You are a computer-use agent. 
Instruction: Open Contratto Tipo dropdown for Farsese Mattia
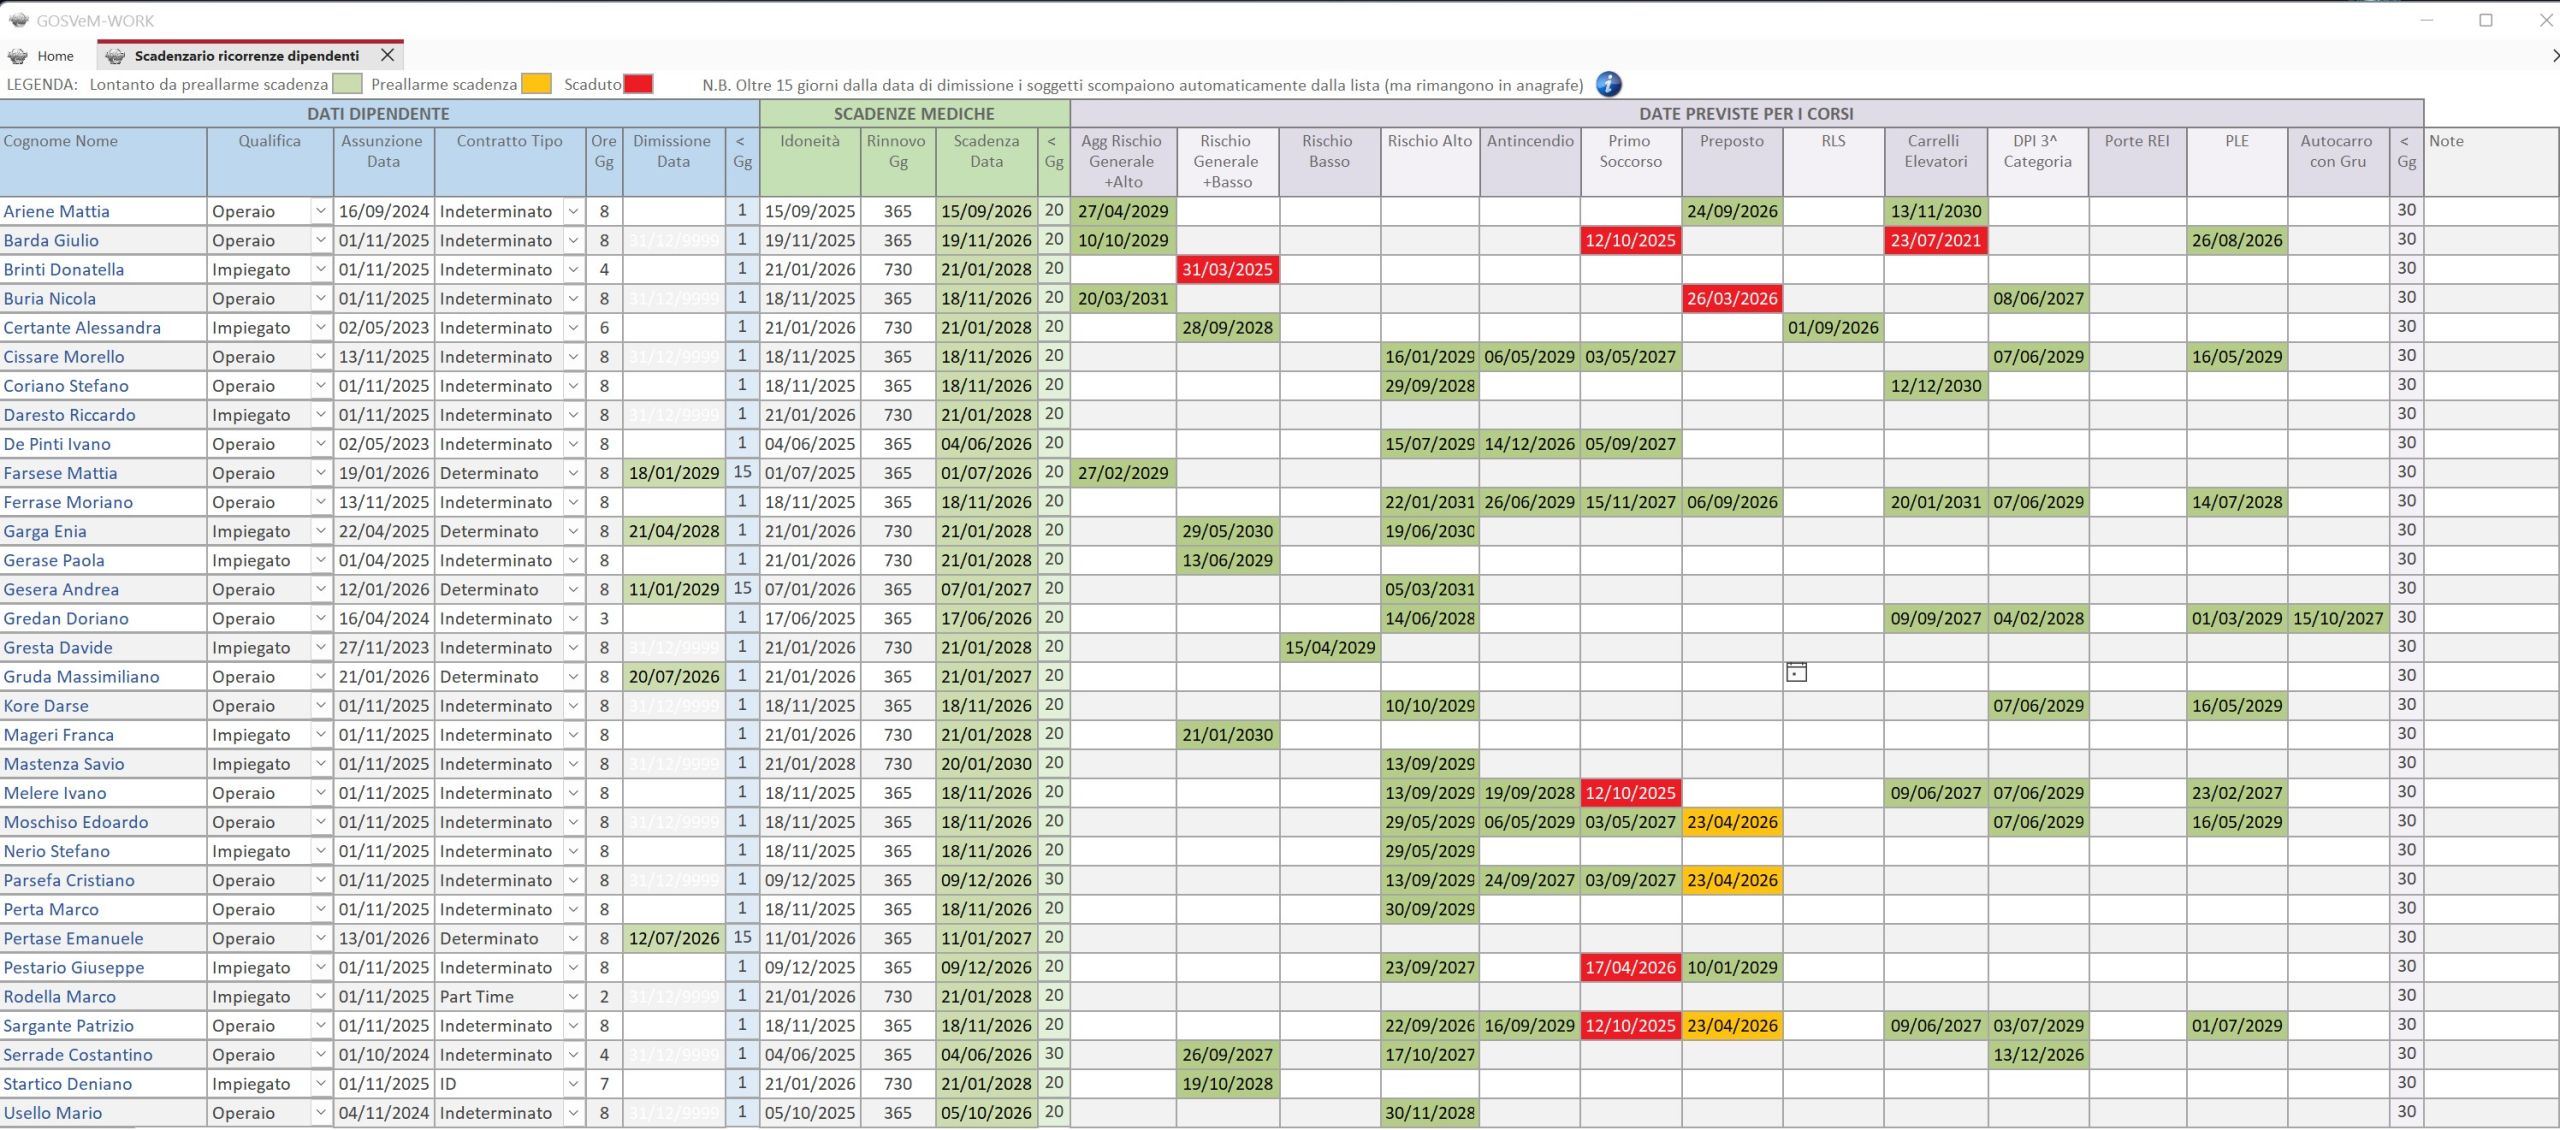(x=573, y=473)
